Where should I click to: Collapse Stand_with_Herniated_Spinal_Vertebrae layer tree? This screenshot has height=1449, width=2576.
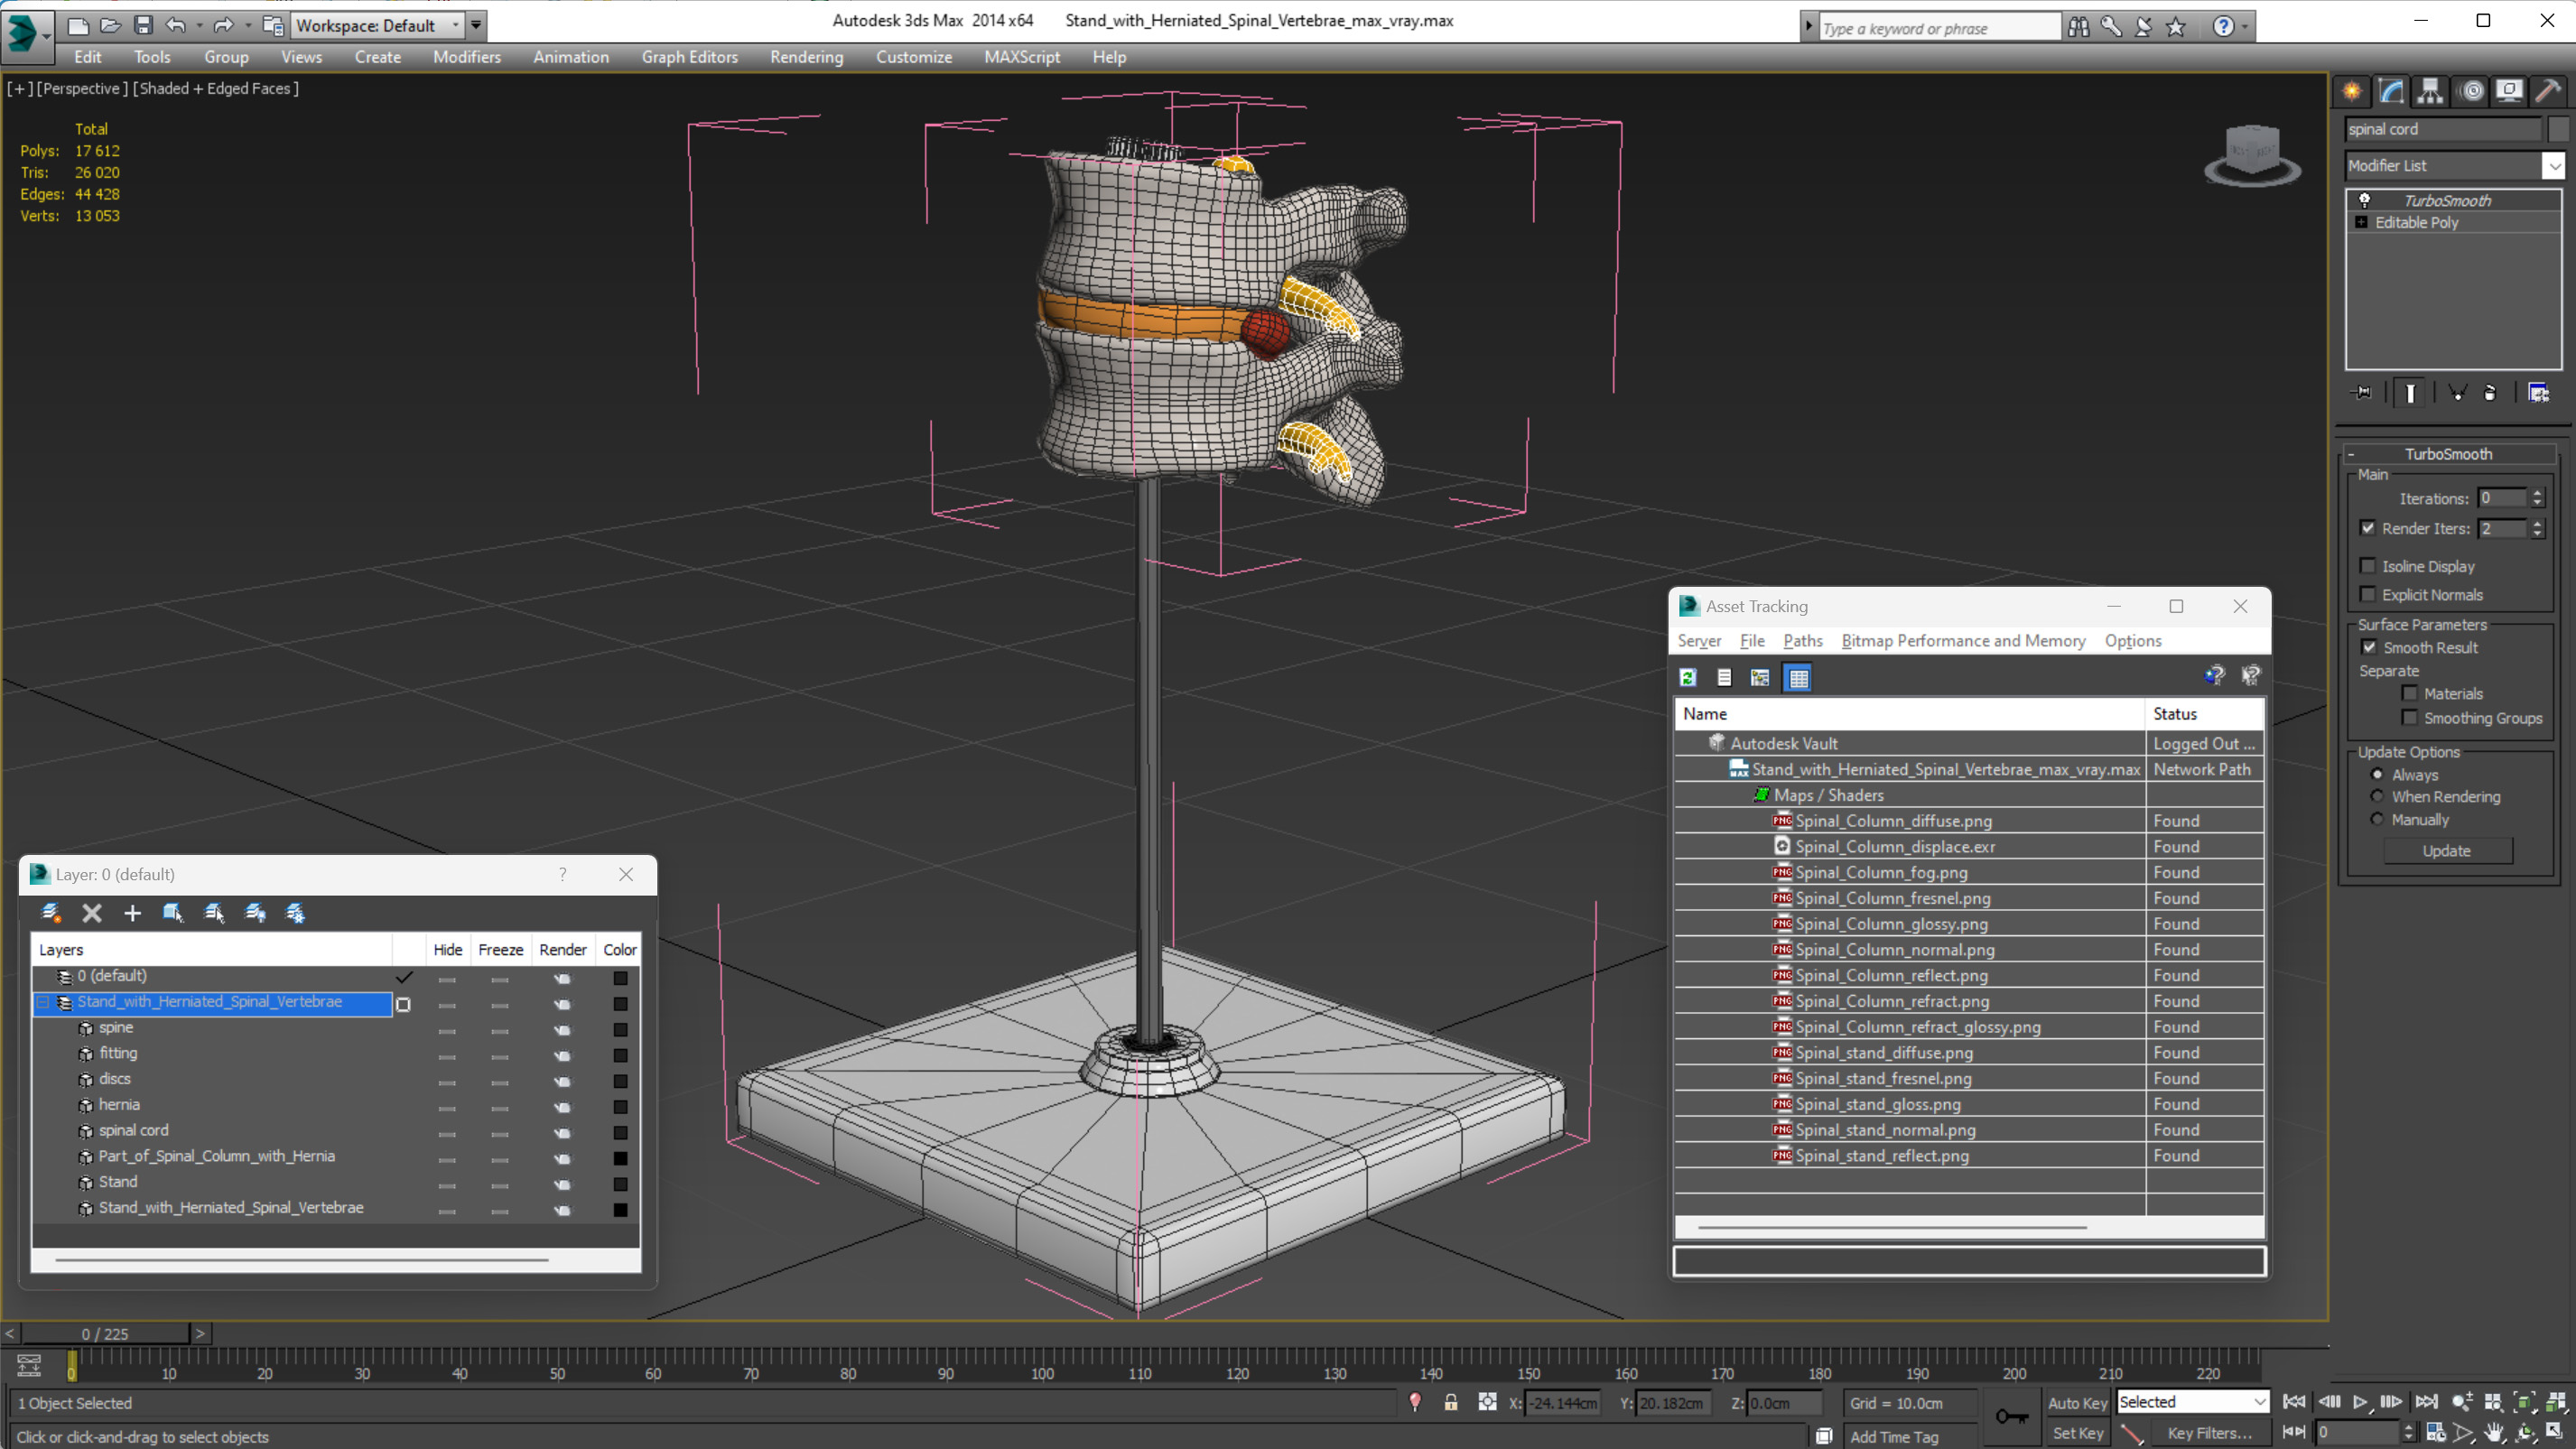click(43, 1002)
